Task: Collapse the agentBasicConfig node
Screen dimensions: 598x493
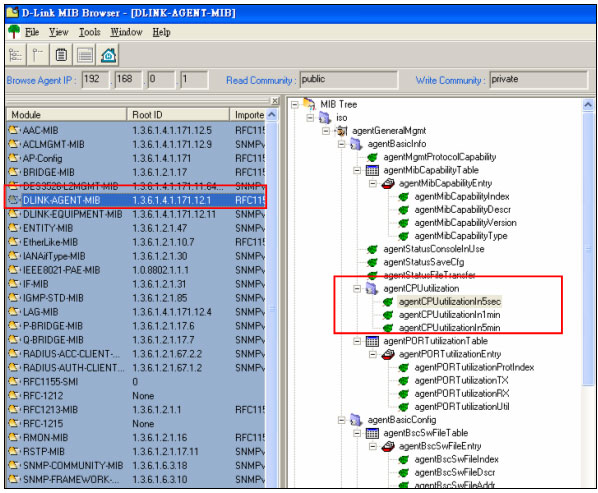Action: [x=342, y=420]
